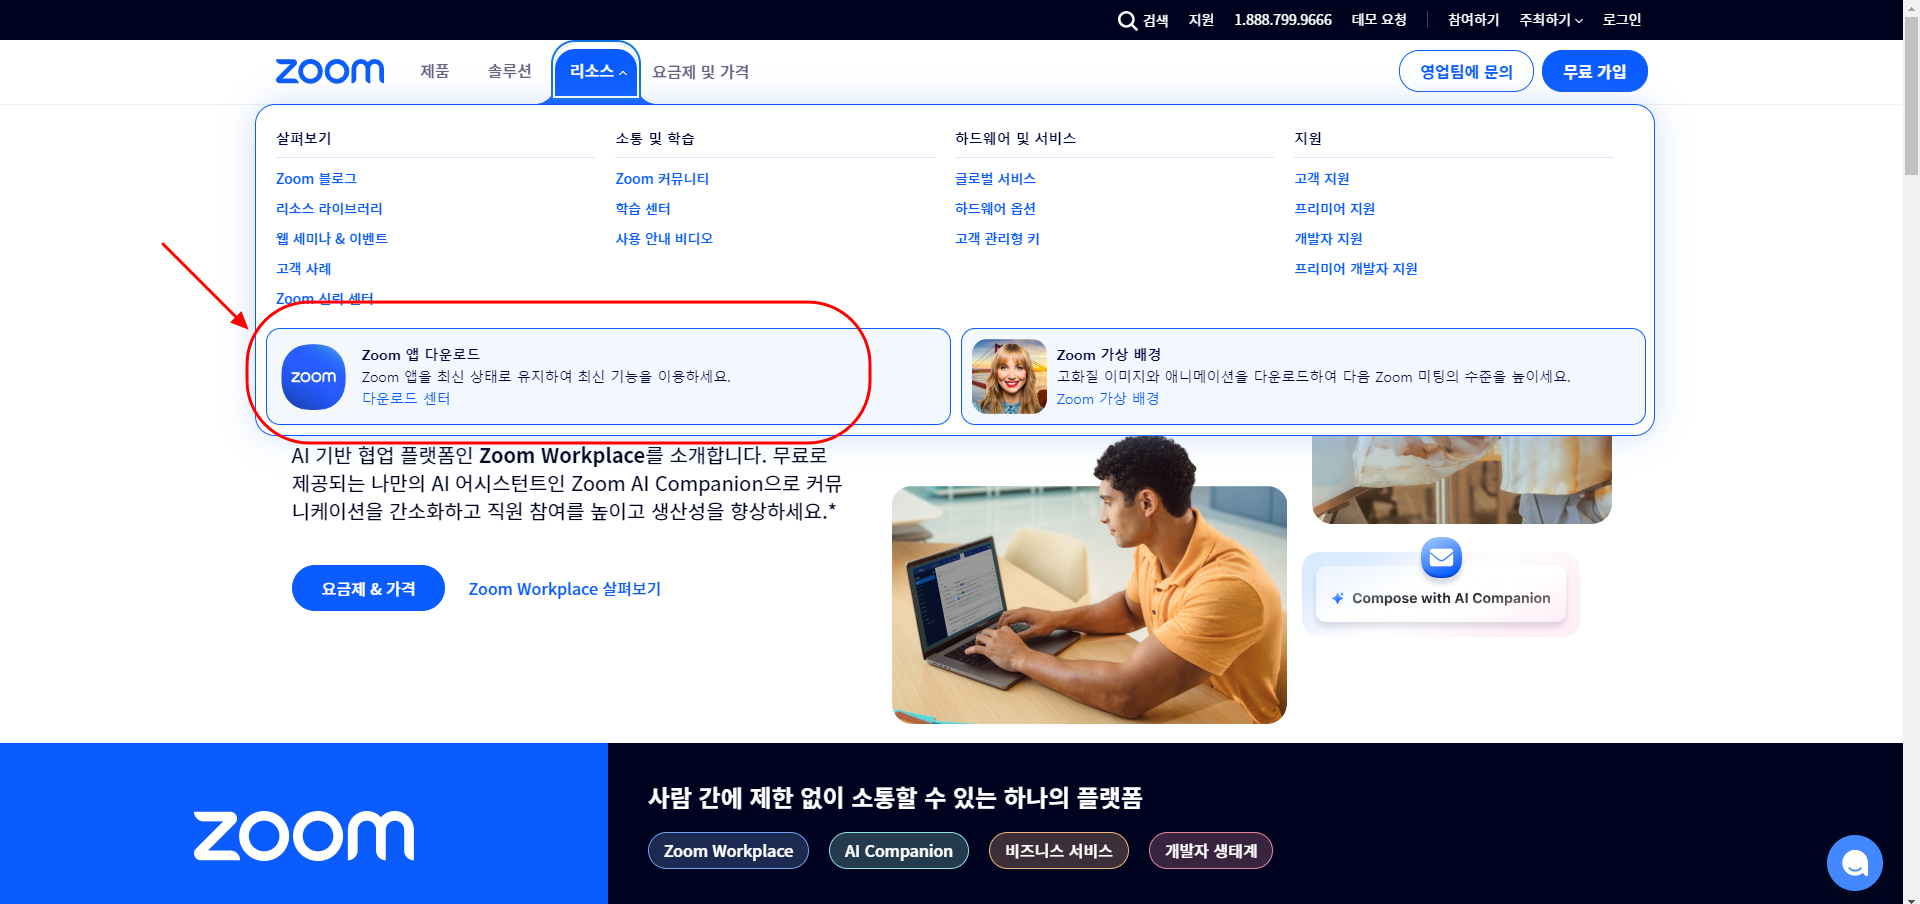Open the 고객 관리형 키 link
This screenshot has width=1920, height=904.
coord(997,239)
